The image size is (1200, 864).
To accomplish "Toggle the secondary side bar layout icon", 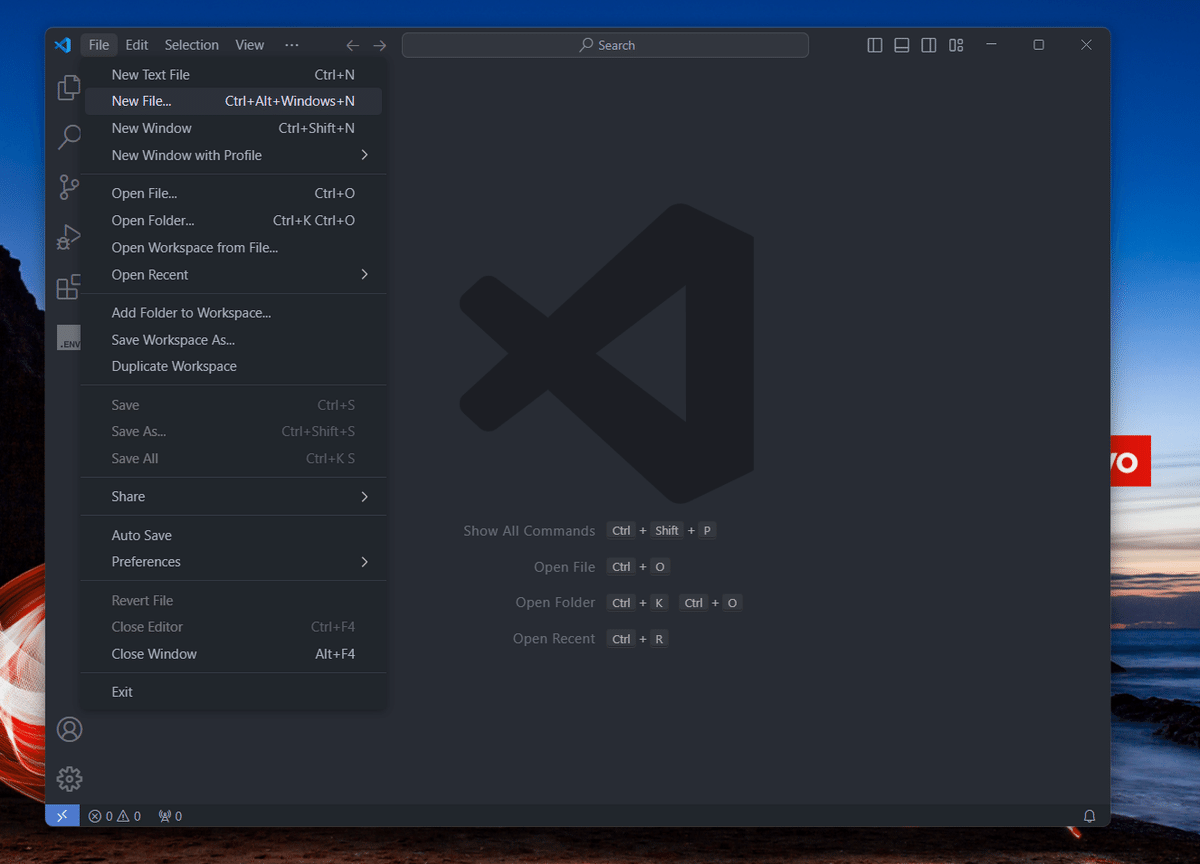I will click(929, 45).
